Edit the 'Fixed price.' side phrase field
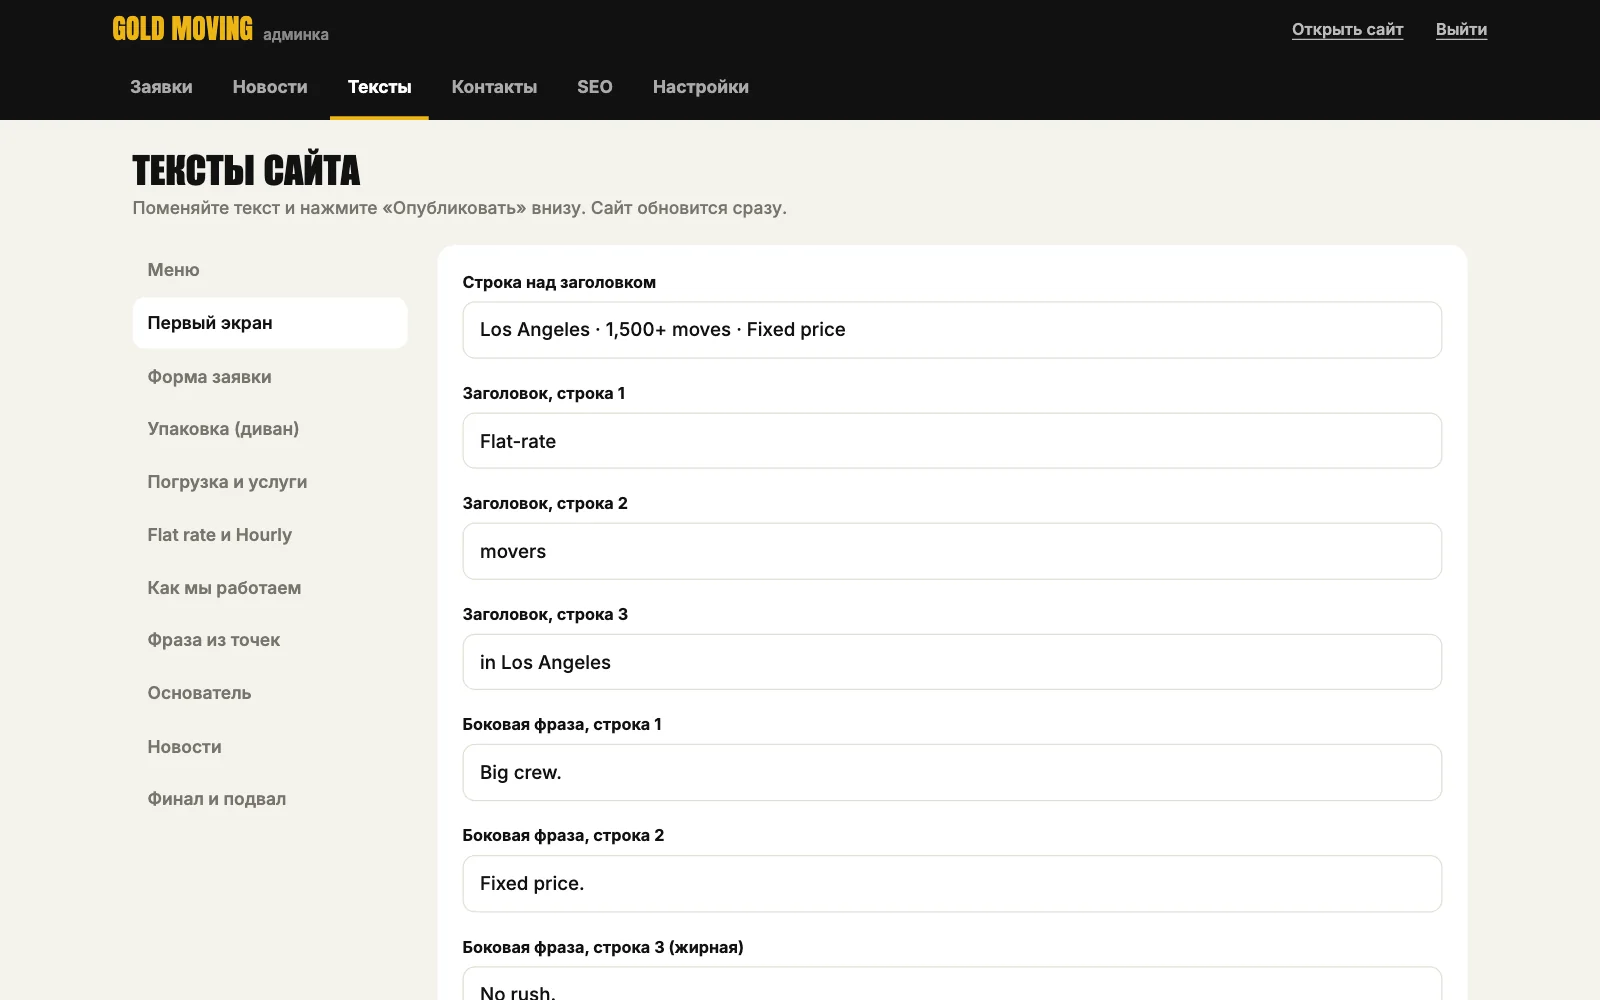This screenshot has height=1000, width=1600. tap(952, 883)
